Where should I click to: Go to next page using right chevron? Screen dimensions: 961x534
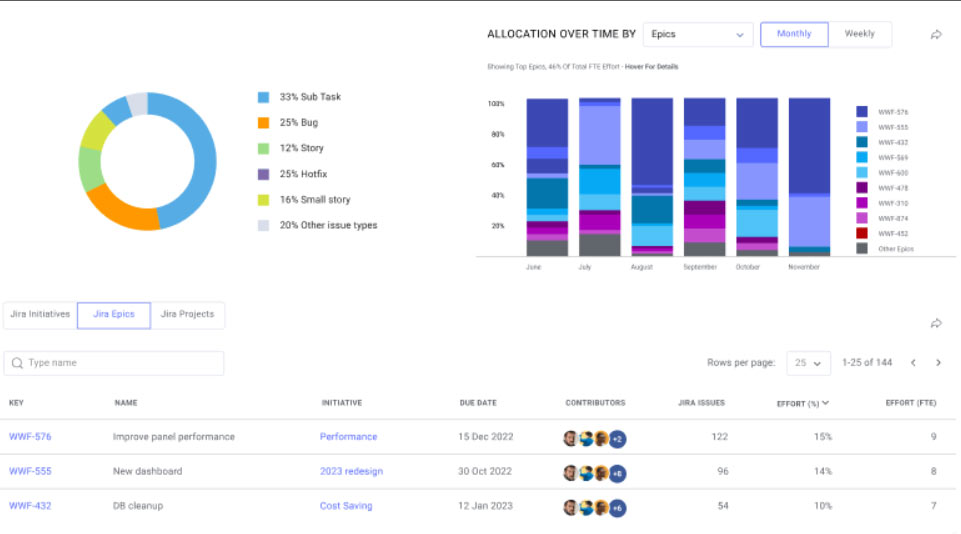point(938,363)
